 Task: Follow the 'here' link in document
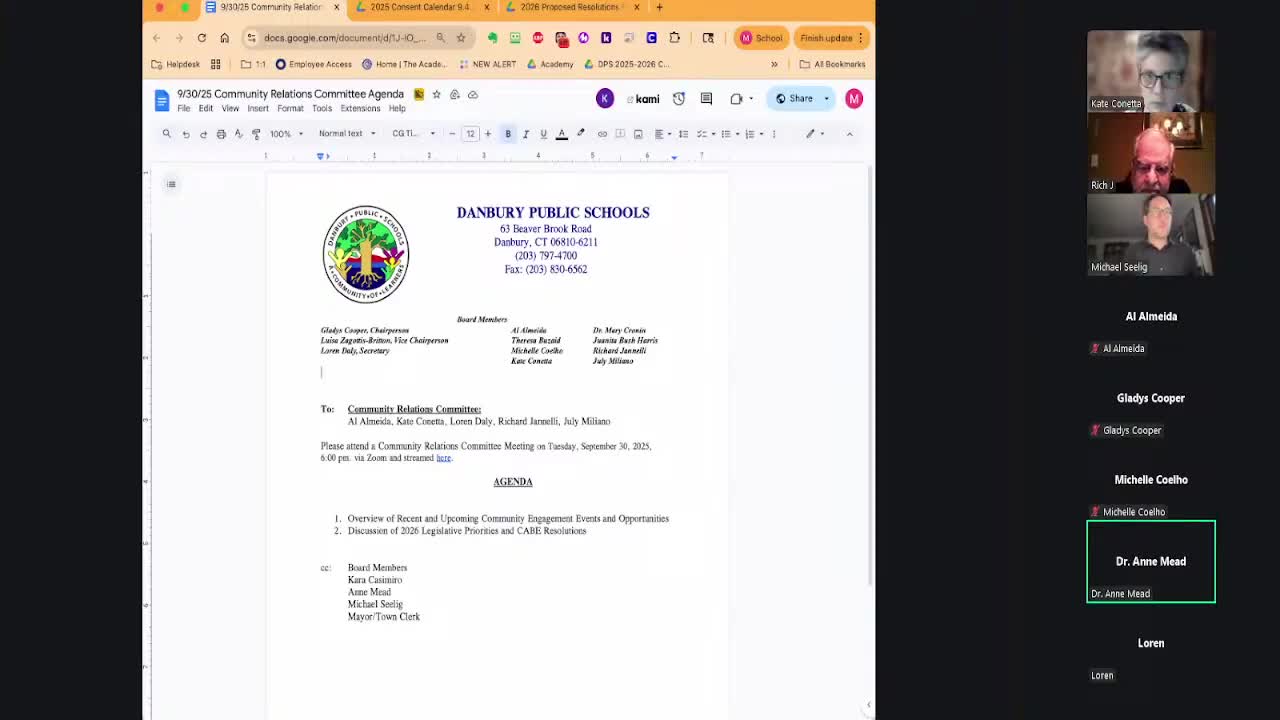(x=443, y=458)
